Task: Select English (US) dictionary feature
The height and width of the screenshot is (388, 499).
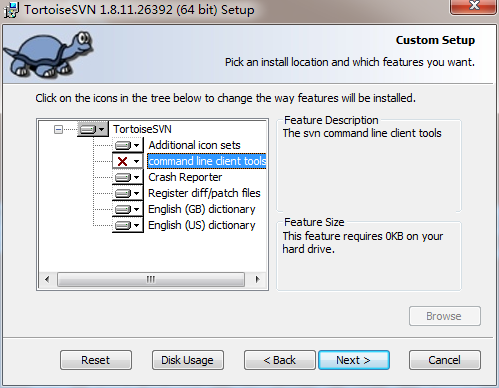Action: tap(202, 225)
